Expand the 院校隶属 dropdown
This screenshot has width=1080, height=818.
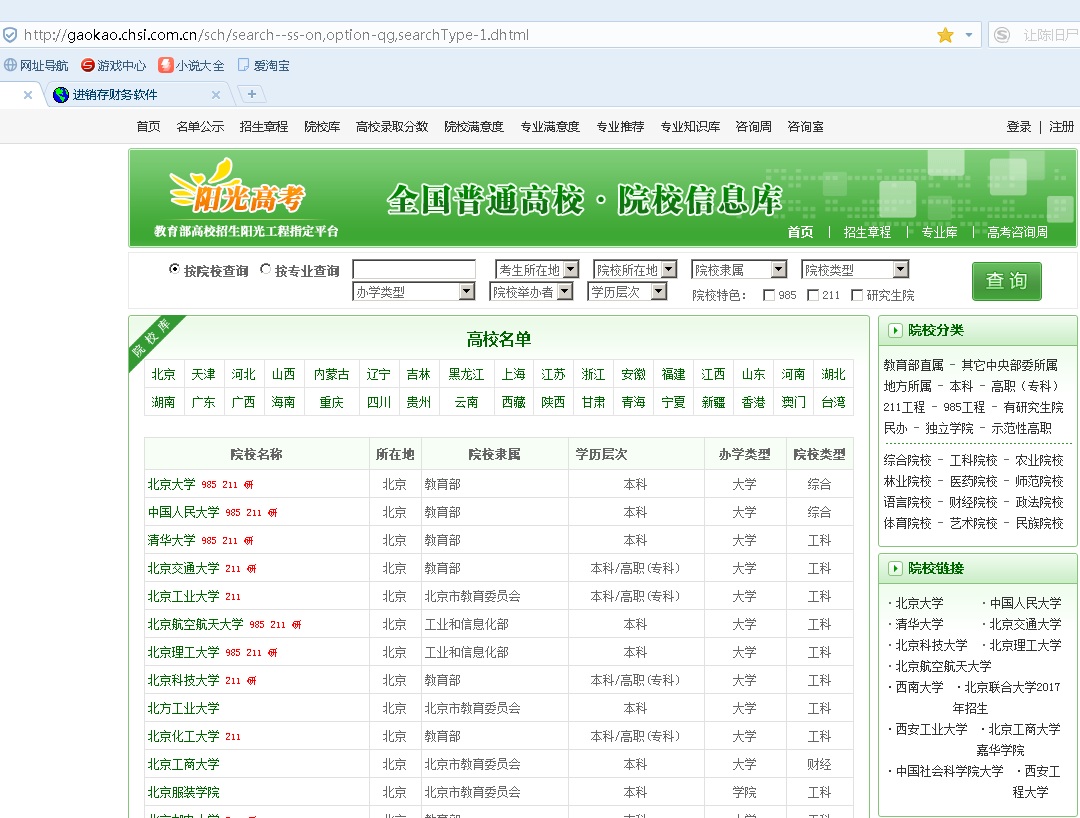coord(739,270)
